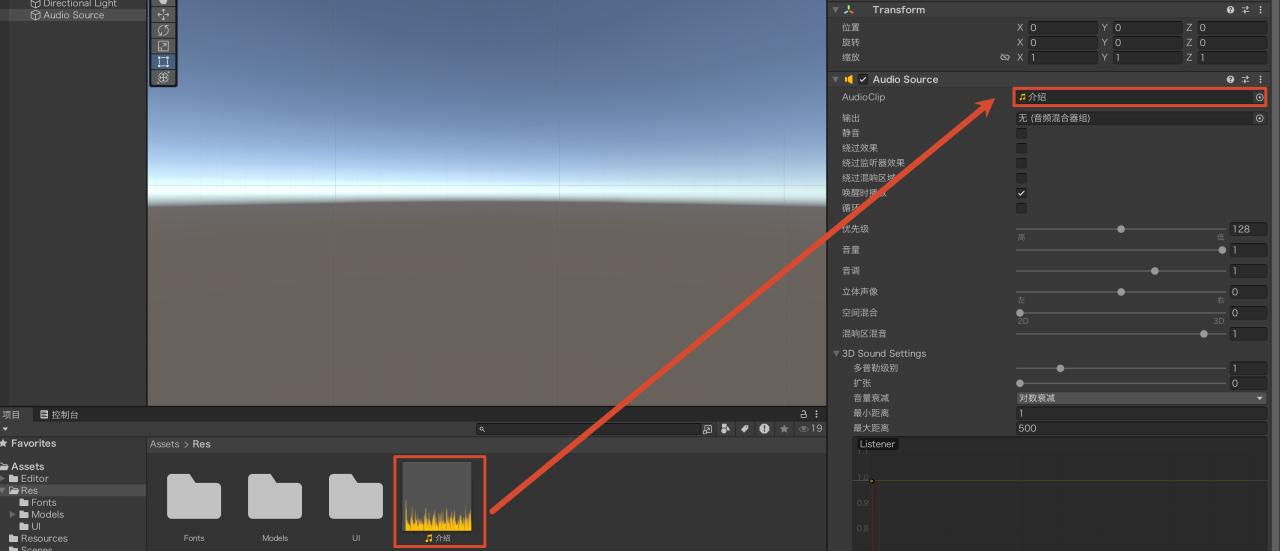Select Audio Source in the hierarchy
The width and height of the screenshot is (1280, 551).
[73, 15]
